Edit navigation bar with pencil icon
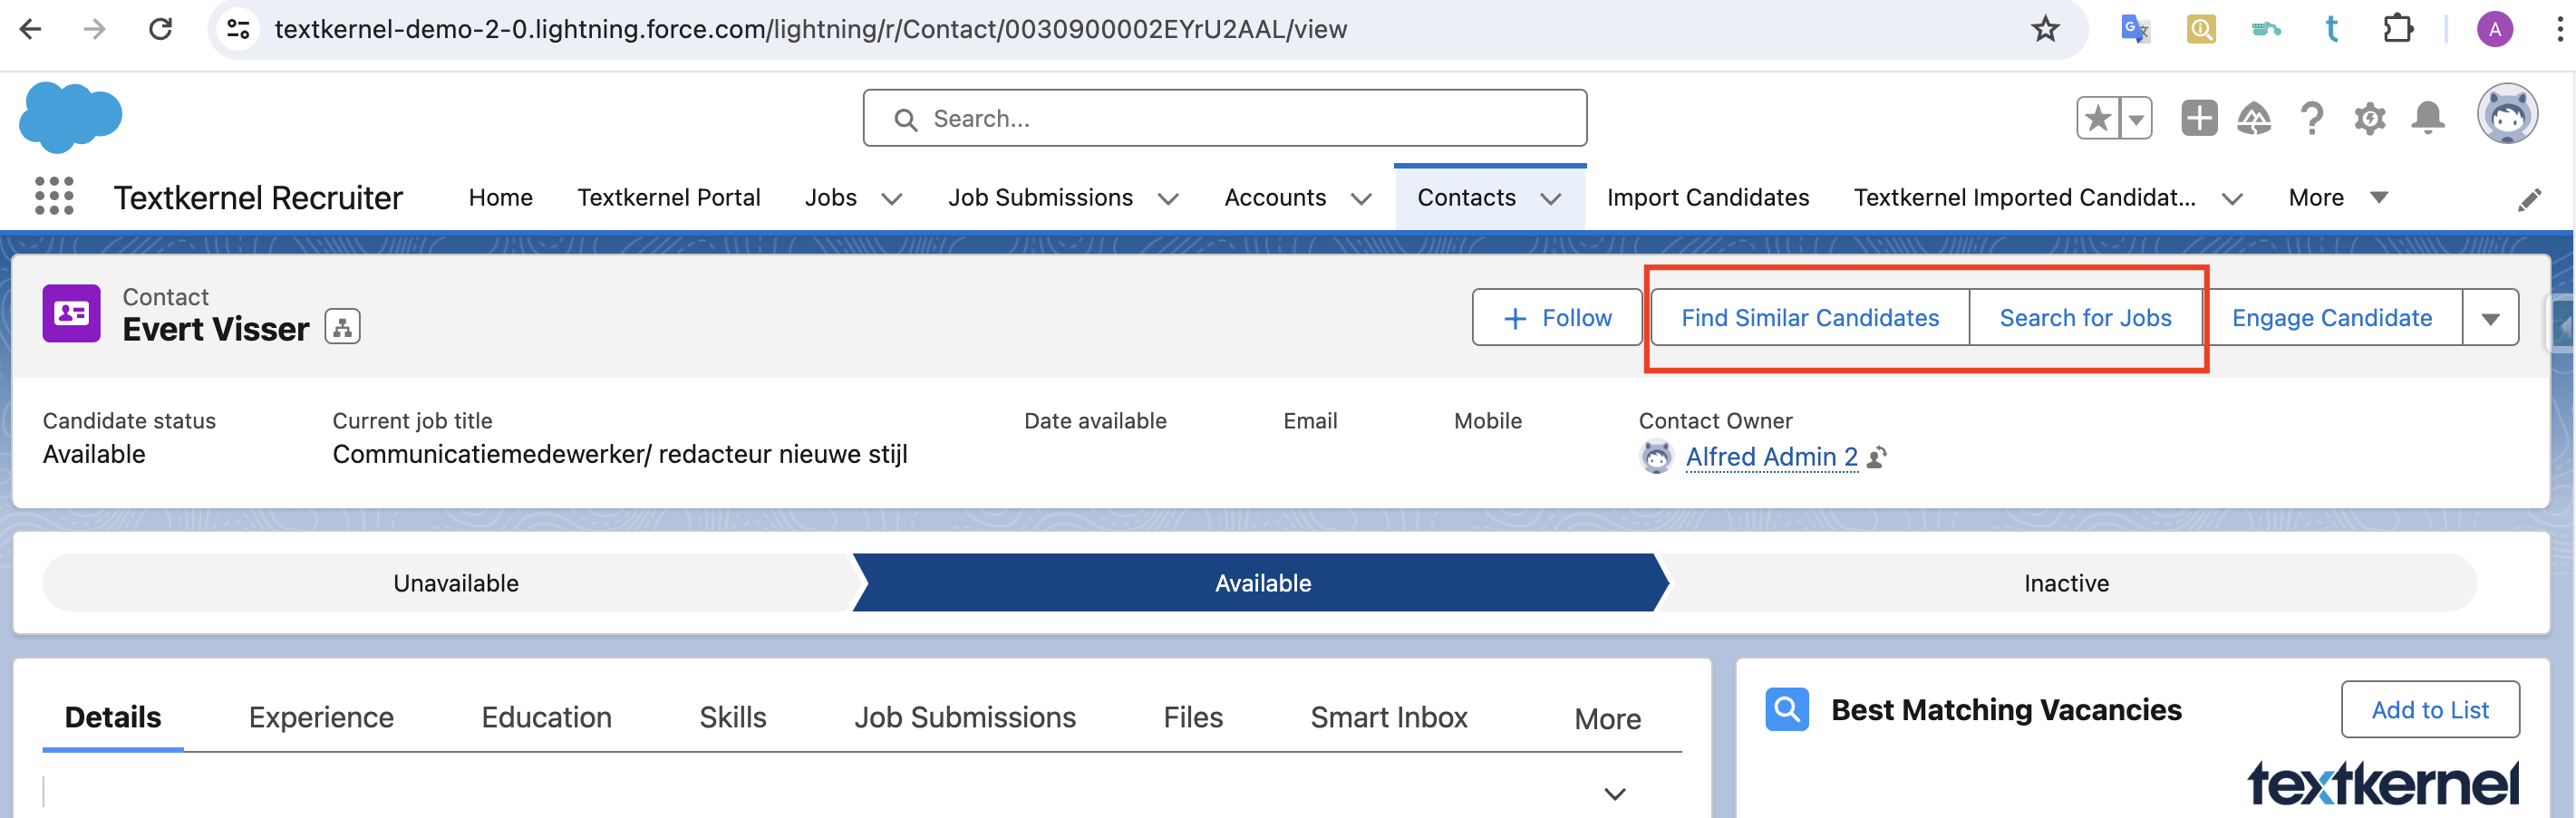The image size is (2576, 818). tap(2529, 199)
